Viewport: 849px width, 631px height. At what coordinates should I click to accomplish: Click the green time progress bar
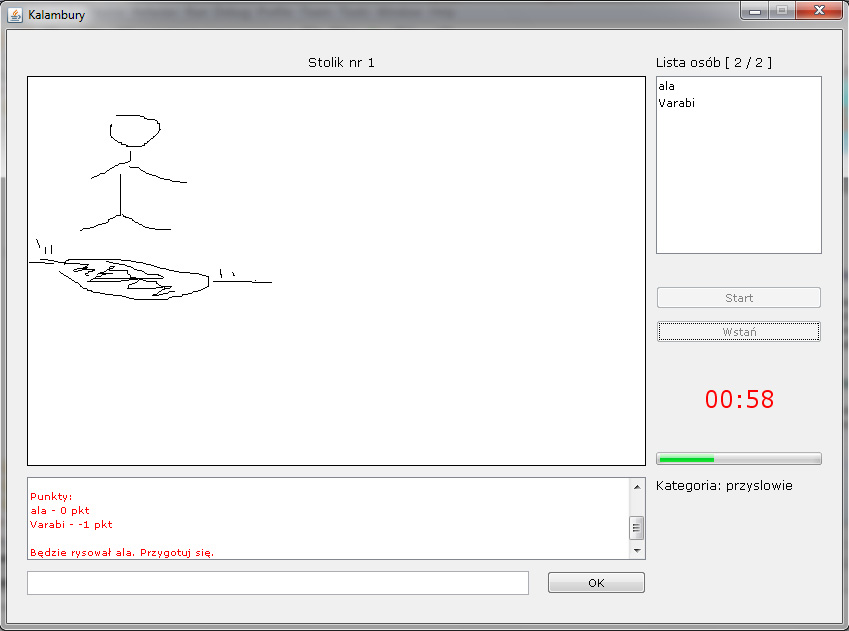coord(738,459)
